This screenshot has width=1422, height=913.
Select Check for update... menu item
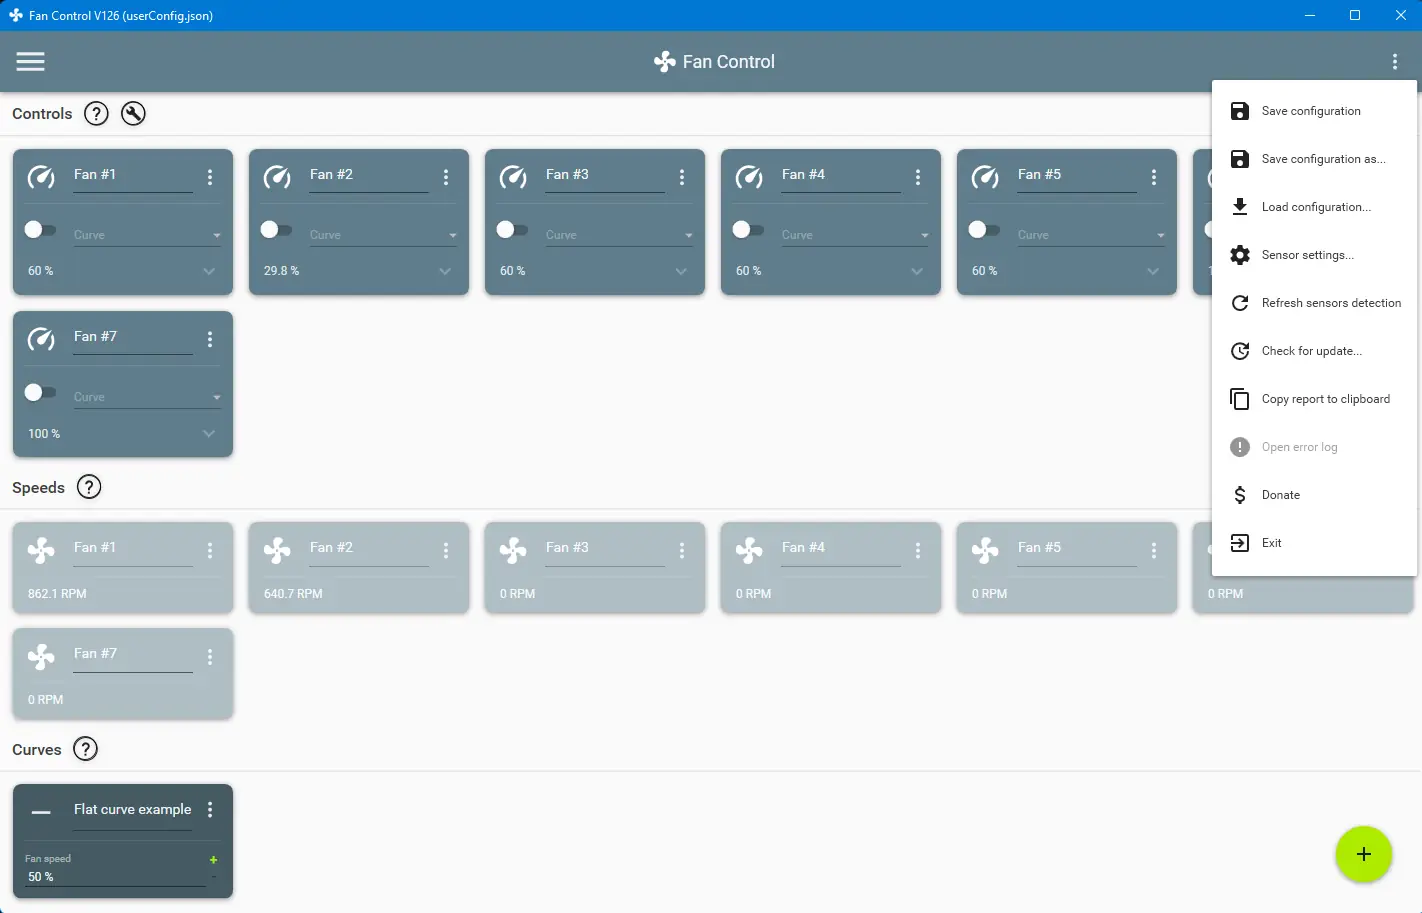(1314, 351)
